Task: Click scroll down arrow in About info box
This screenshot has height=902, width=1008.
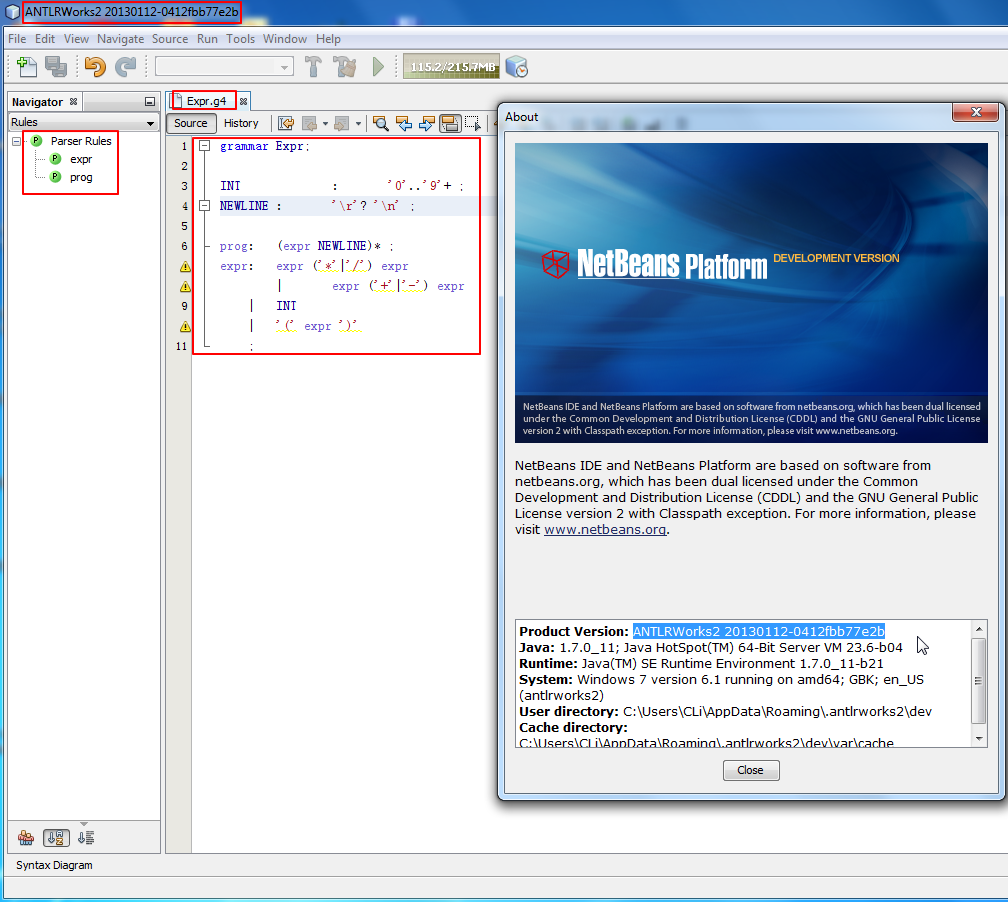Action: (x=978, y=739)
